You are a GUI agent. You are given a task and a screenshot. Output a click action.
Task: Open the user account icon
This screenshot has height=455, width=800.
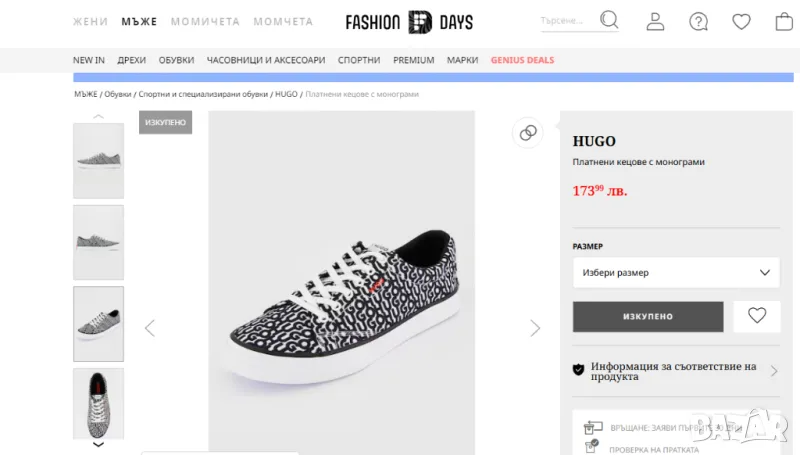pos(655,21)
